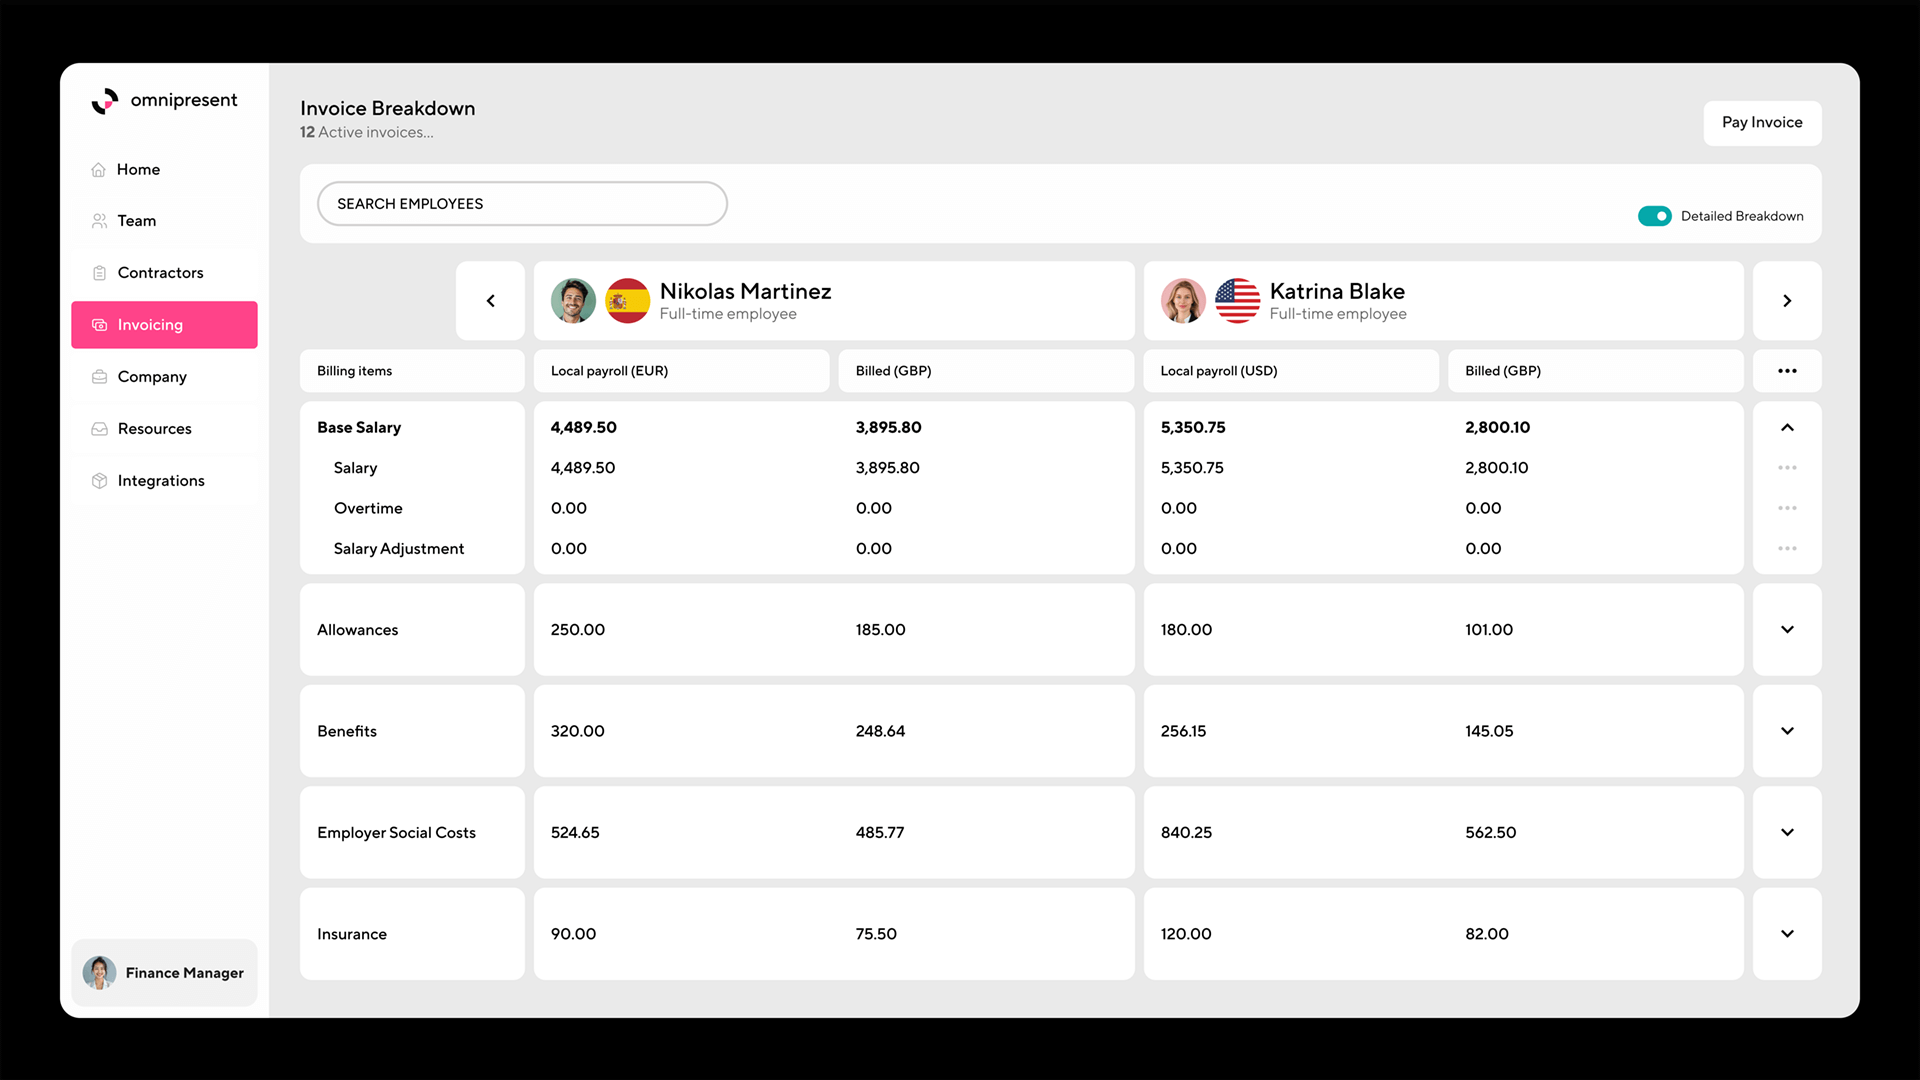The image size is (1920, 1080).
Task: Click the Search Employees field
Action: click(521, 204)
